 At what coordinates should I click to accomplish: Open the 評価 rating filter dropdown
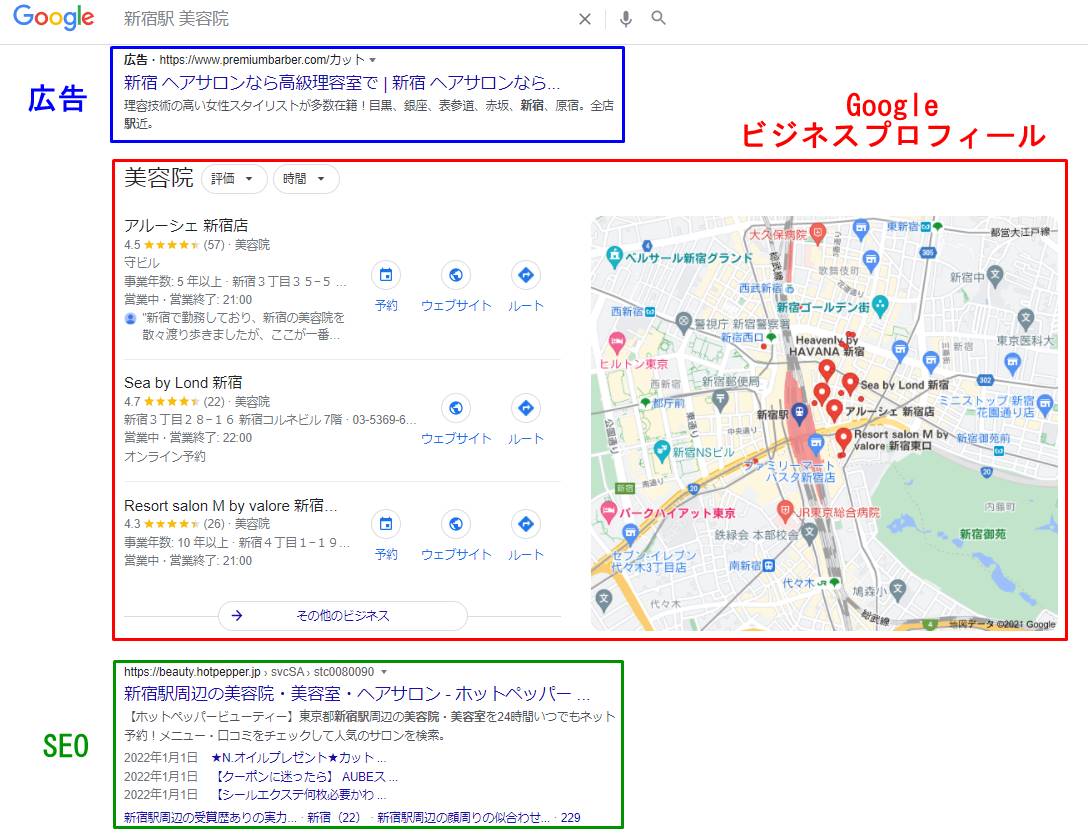[234, 179]
